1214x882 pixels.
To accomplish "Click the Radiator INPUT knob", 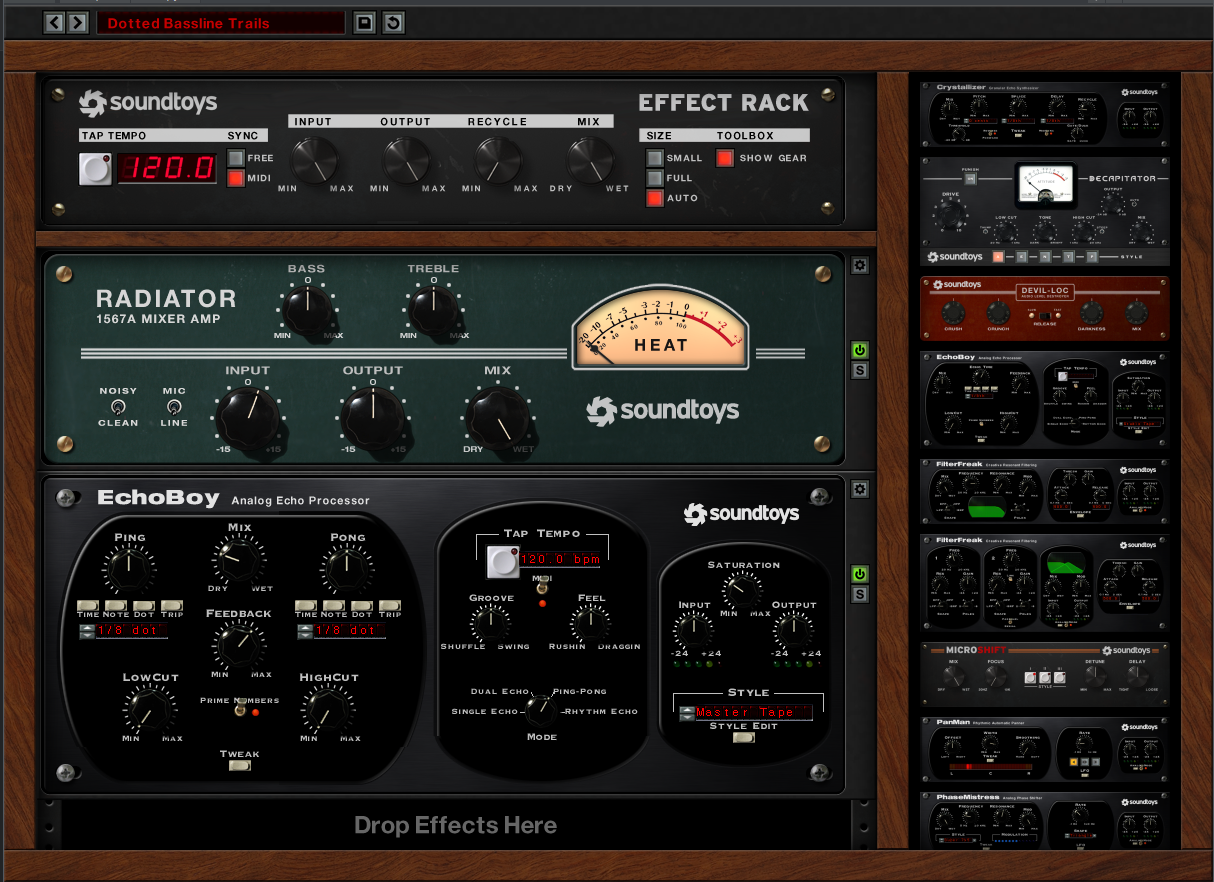I will point(247,416).
